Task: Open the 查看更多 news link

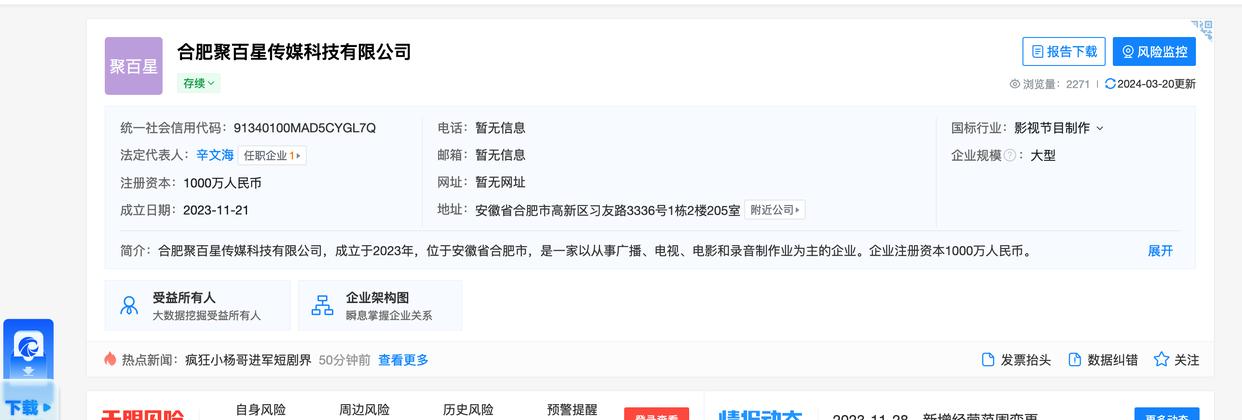Action: (x=403, y=360)
